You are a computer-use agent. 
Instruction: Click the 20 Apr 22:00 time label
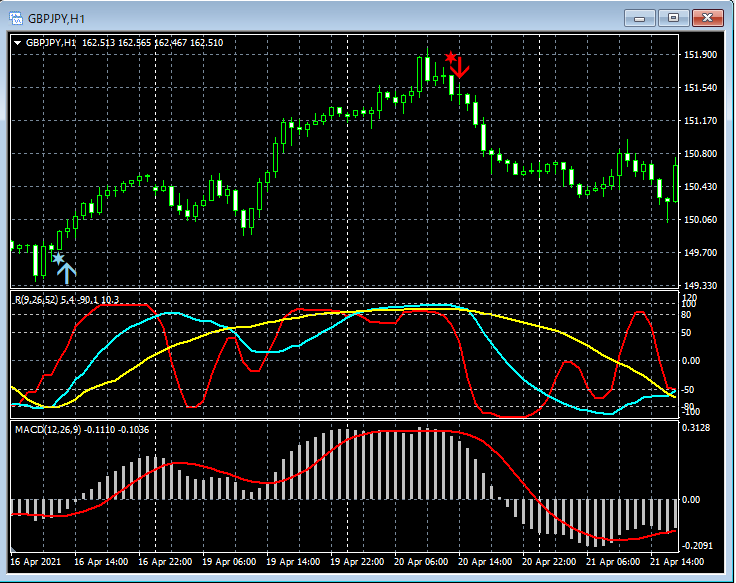(549, 561)
